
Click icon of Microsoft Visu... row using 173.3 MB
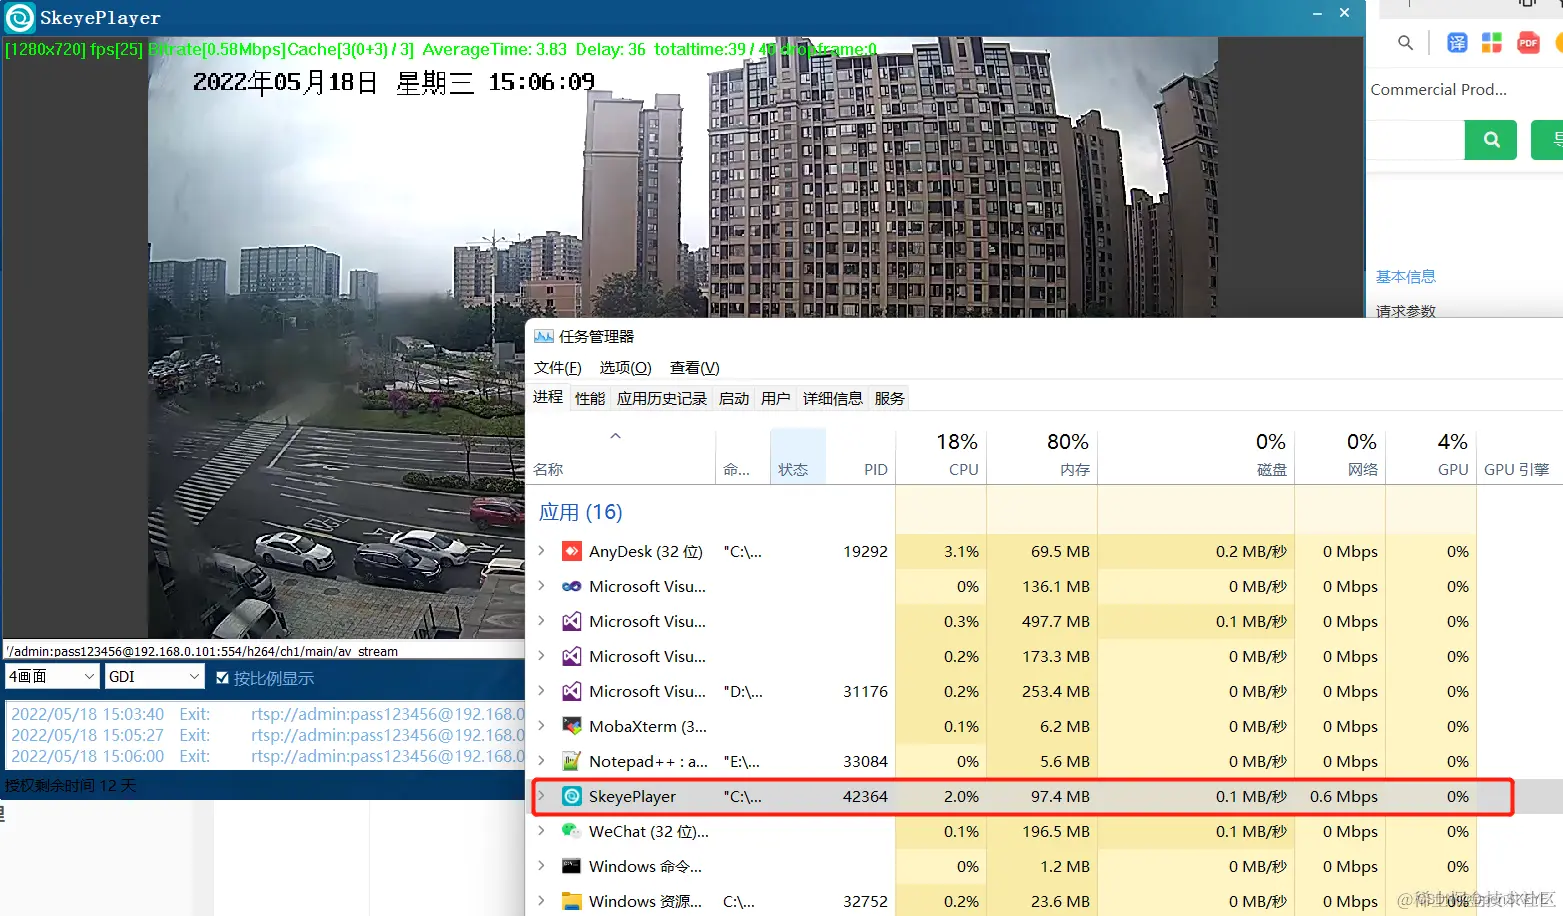point(572,656)
